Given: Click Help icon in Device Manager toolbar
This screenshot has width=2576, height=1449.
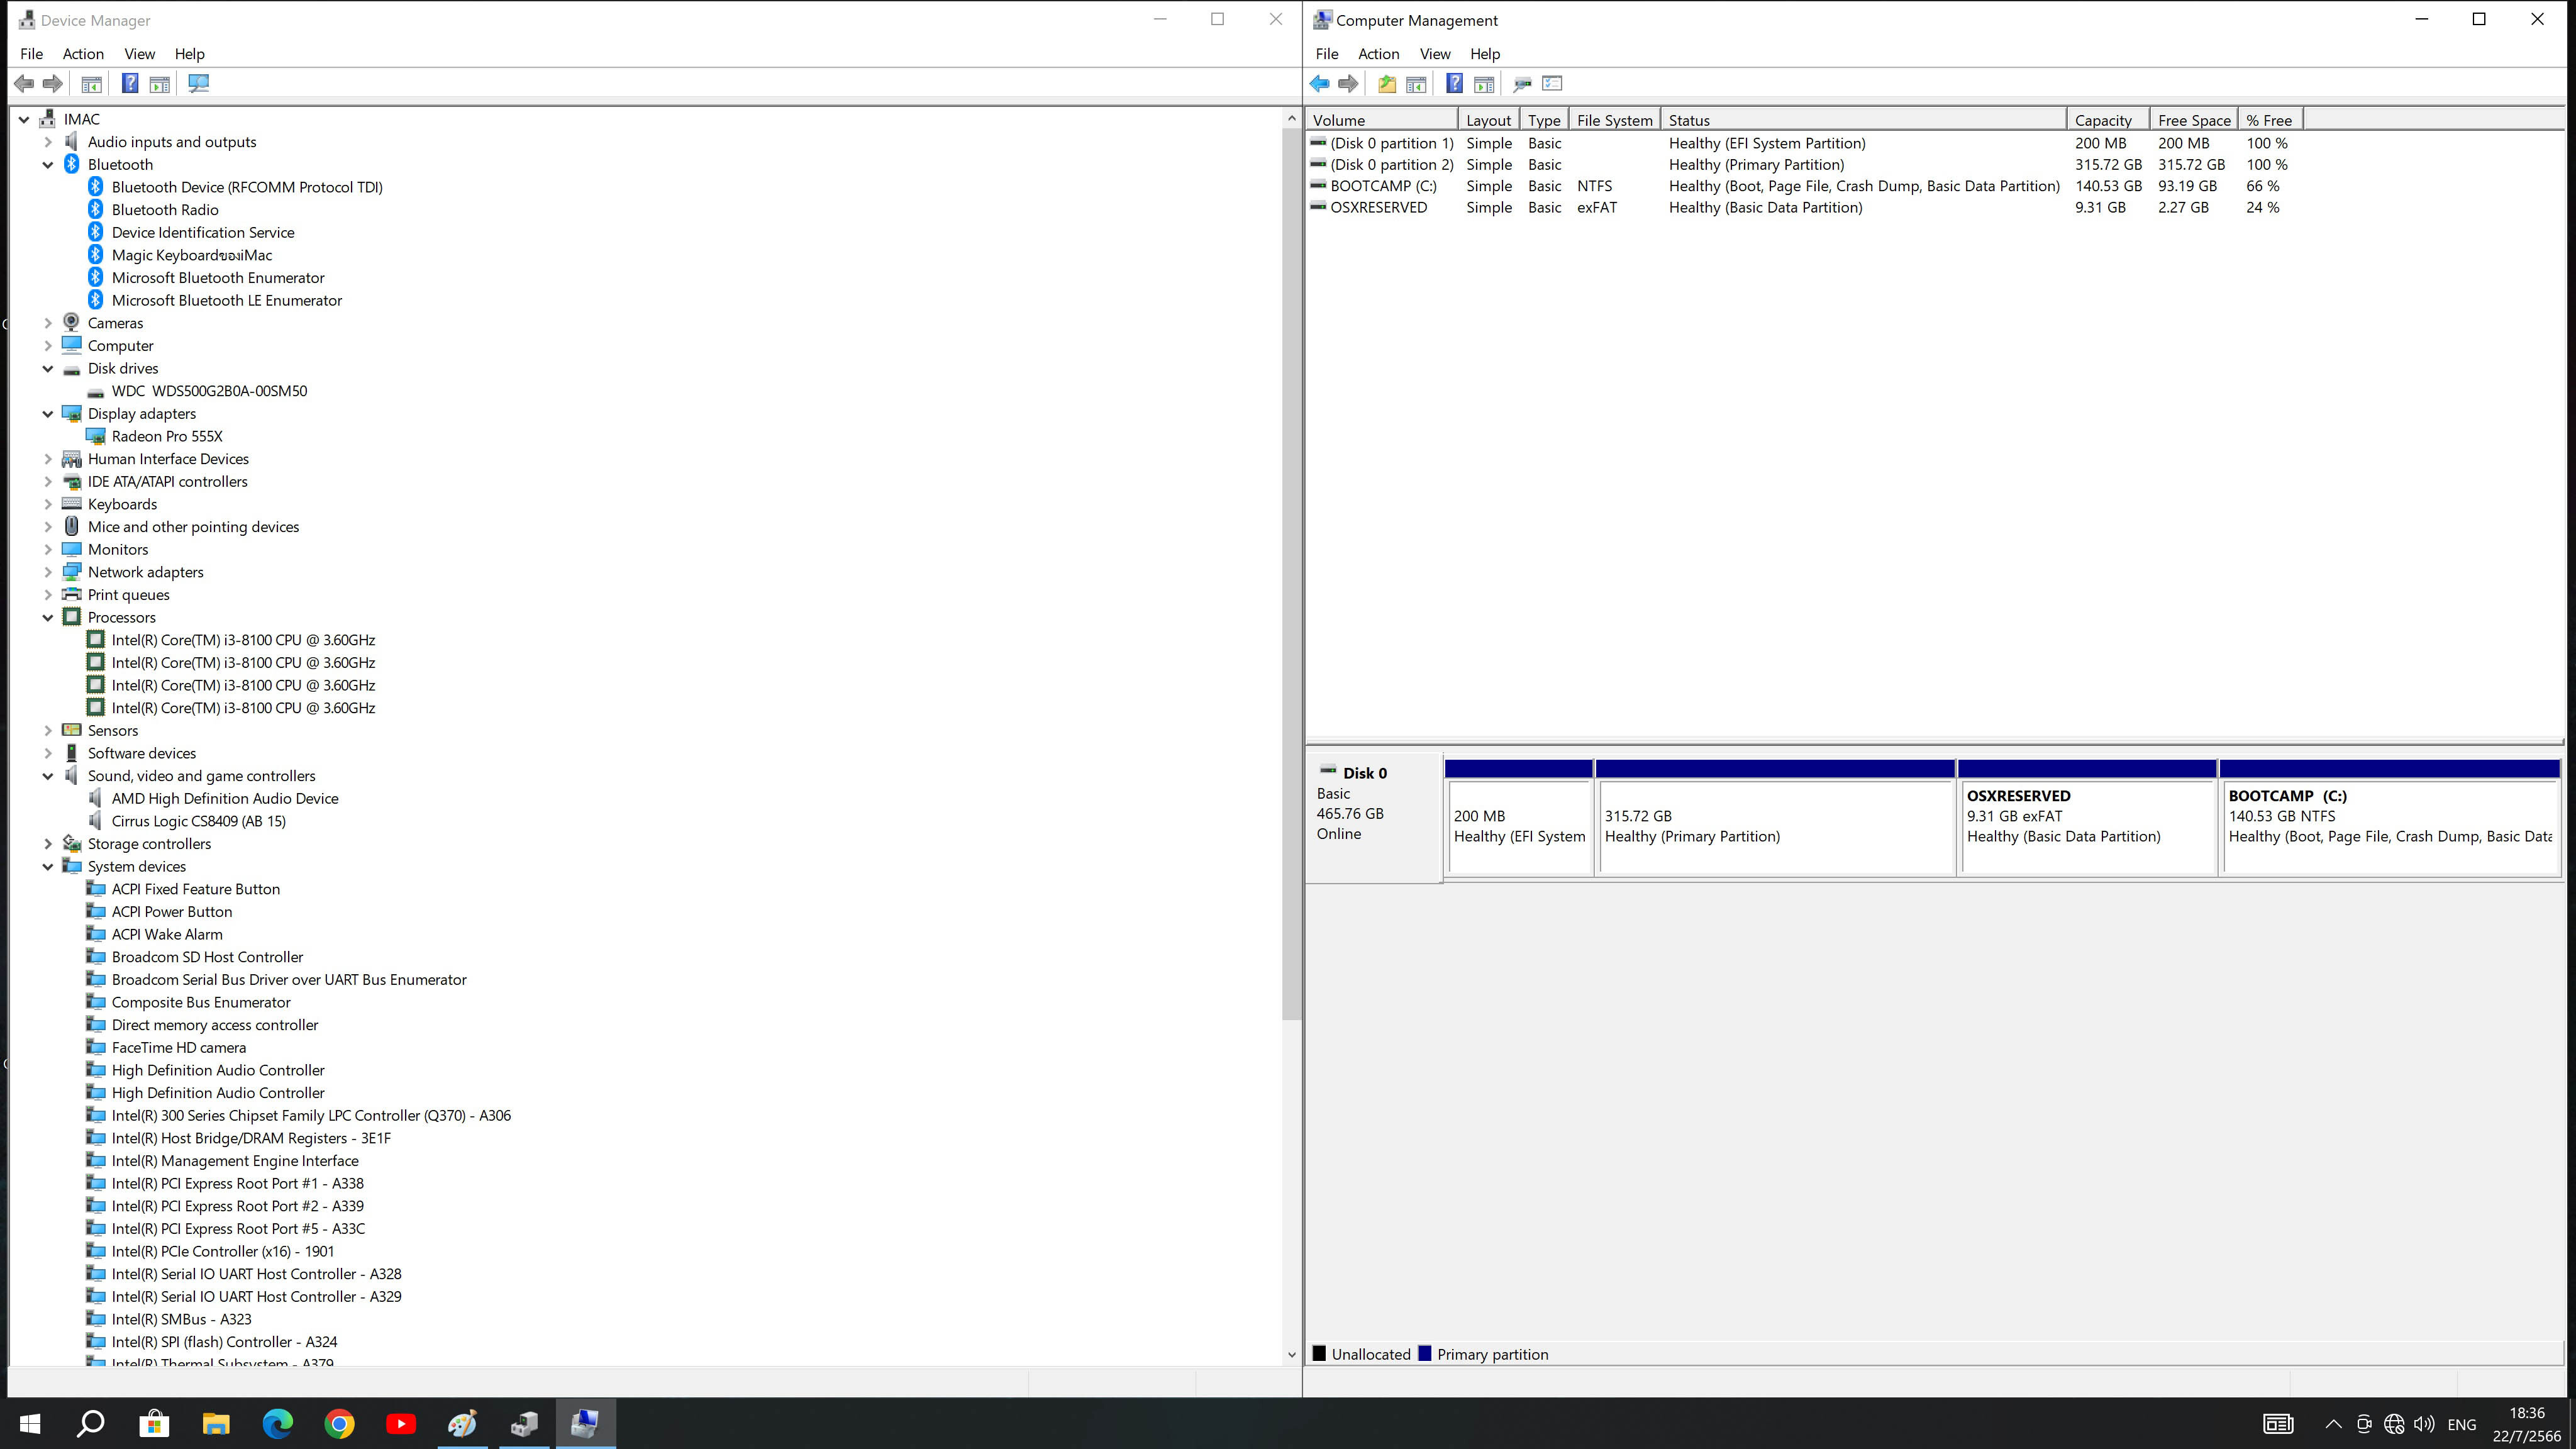Looking at the screenshot, I should [130, 84].
